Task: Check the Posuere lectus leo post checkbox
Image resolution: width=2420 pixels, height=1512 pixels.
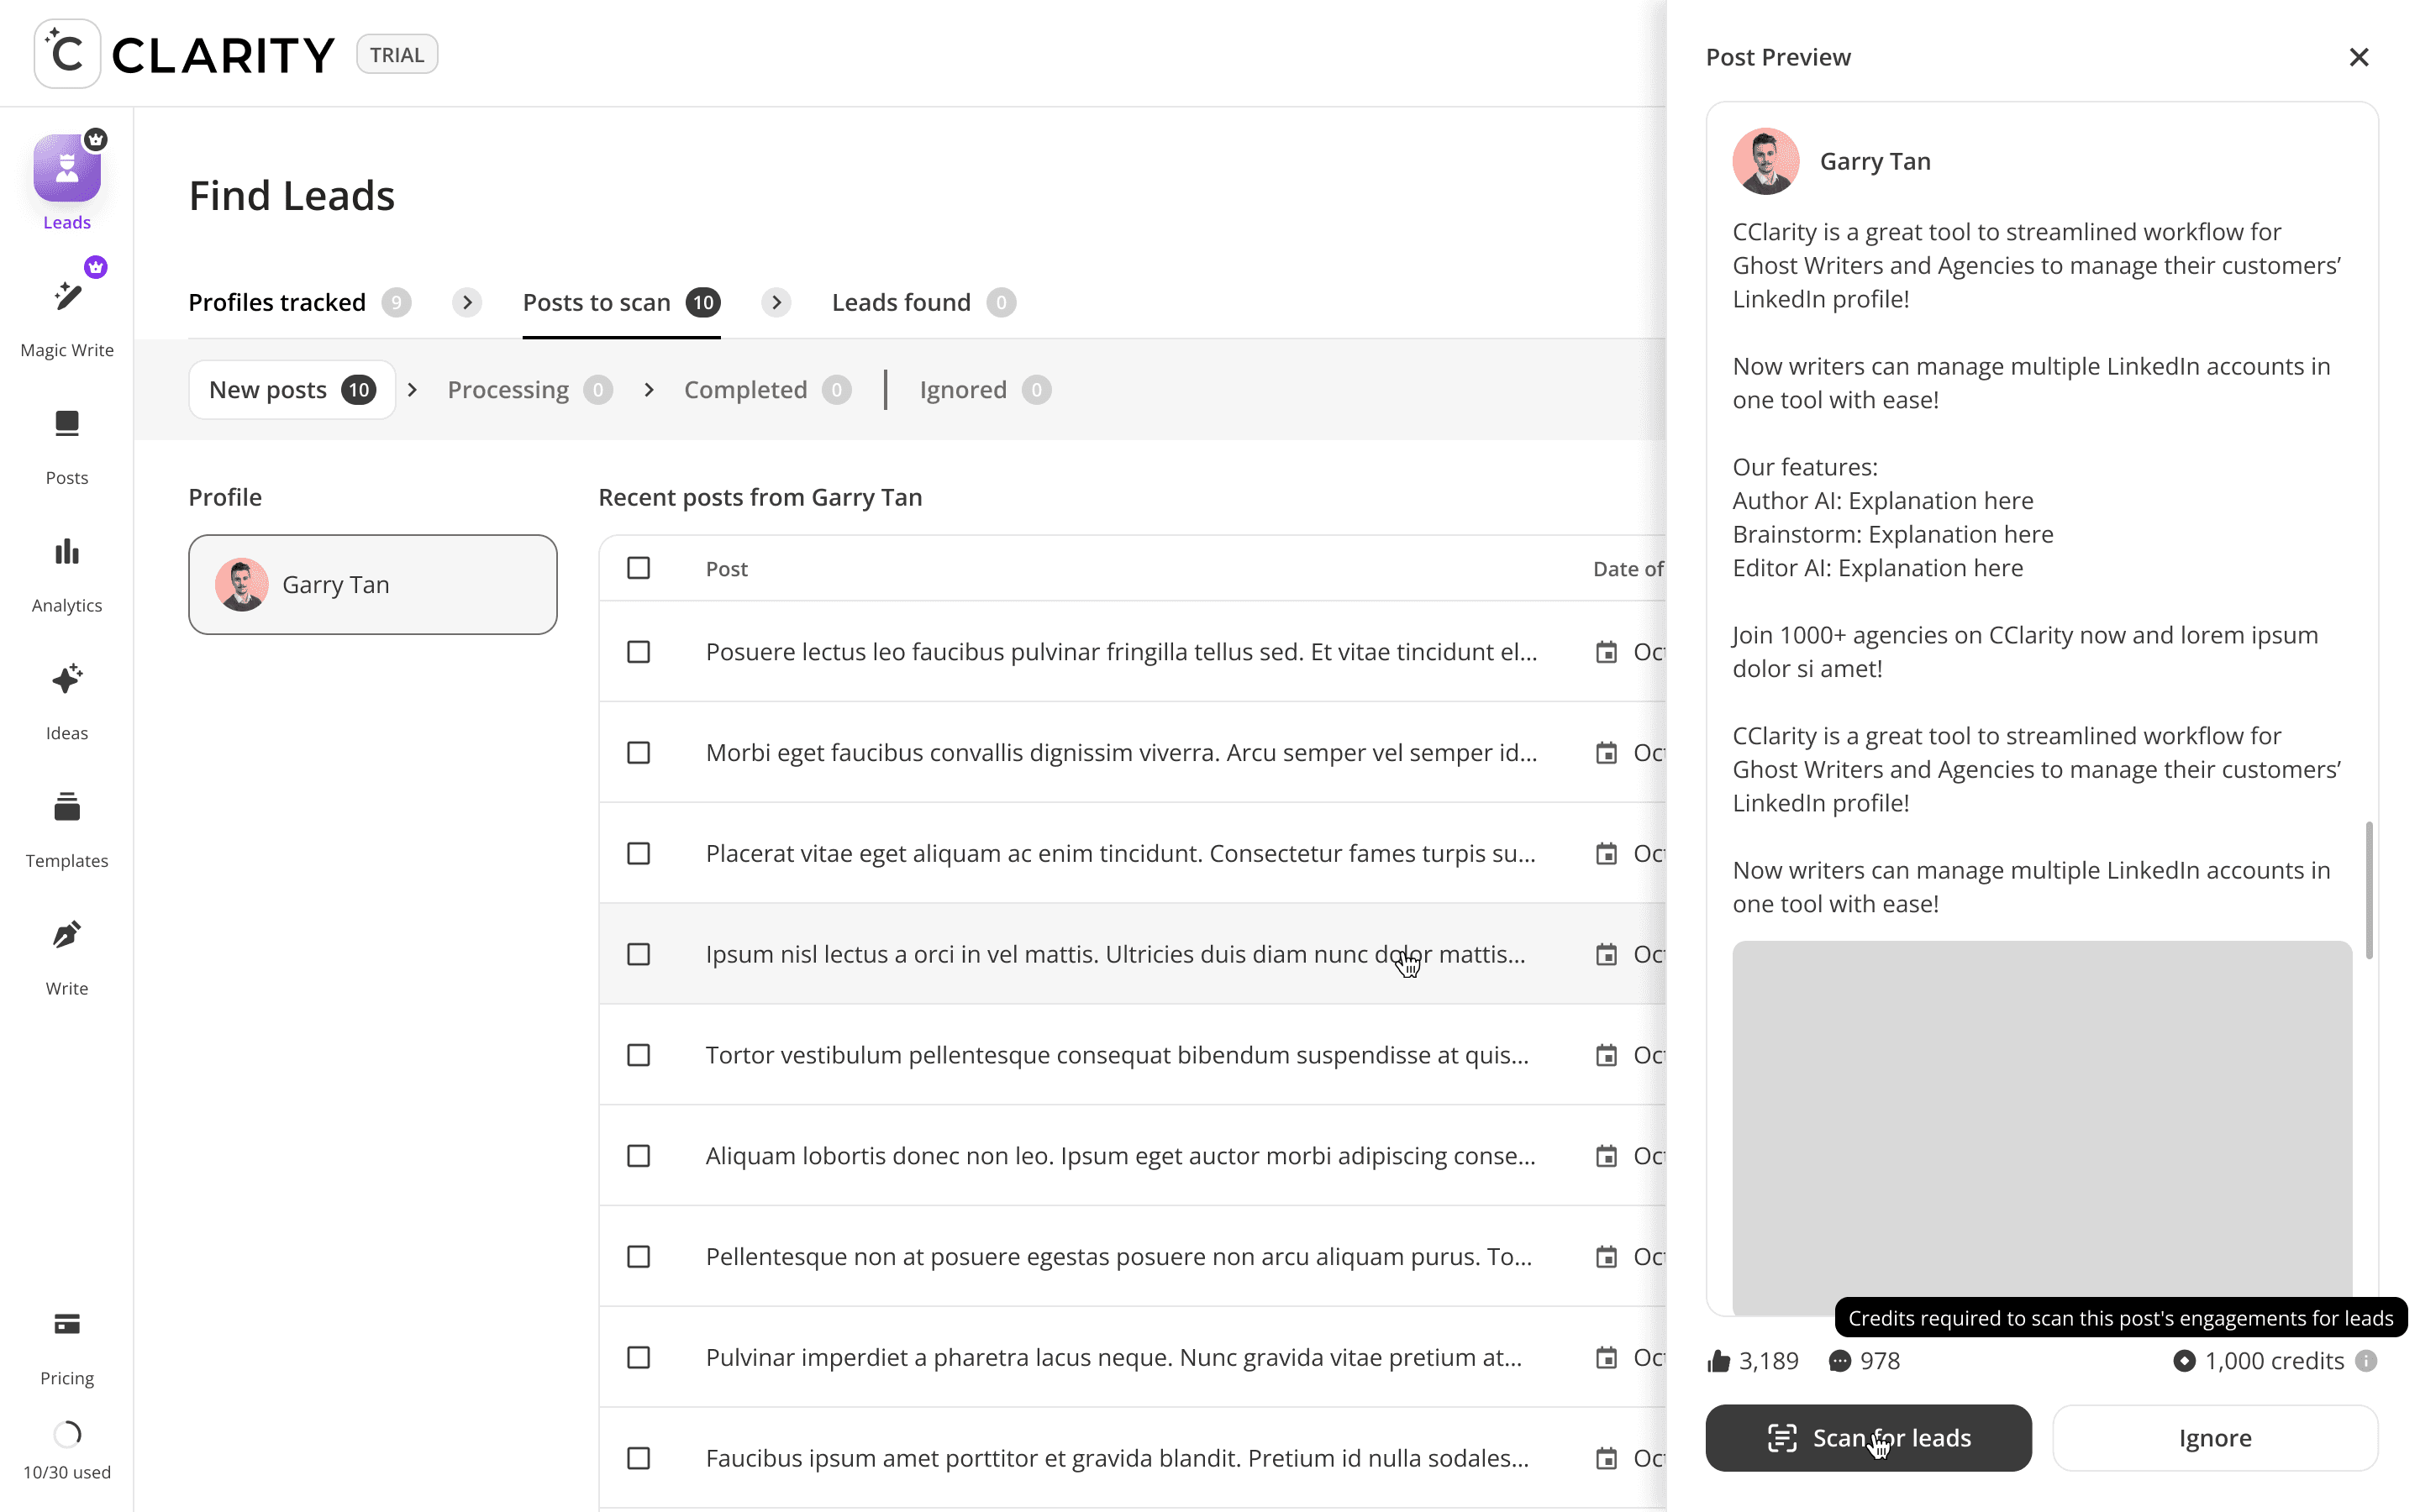Action: (x=638, y=652)
